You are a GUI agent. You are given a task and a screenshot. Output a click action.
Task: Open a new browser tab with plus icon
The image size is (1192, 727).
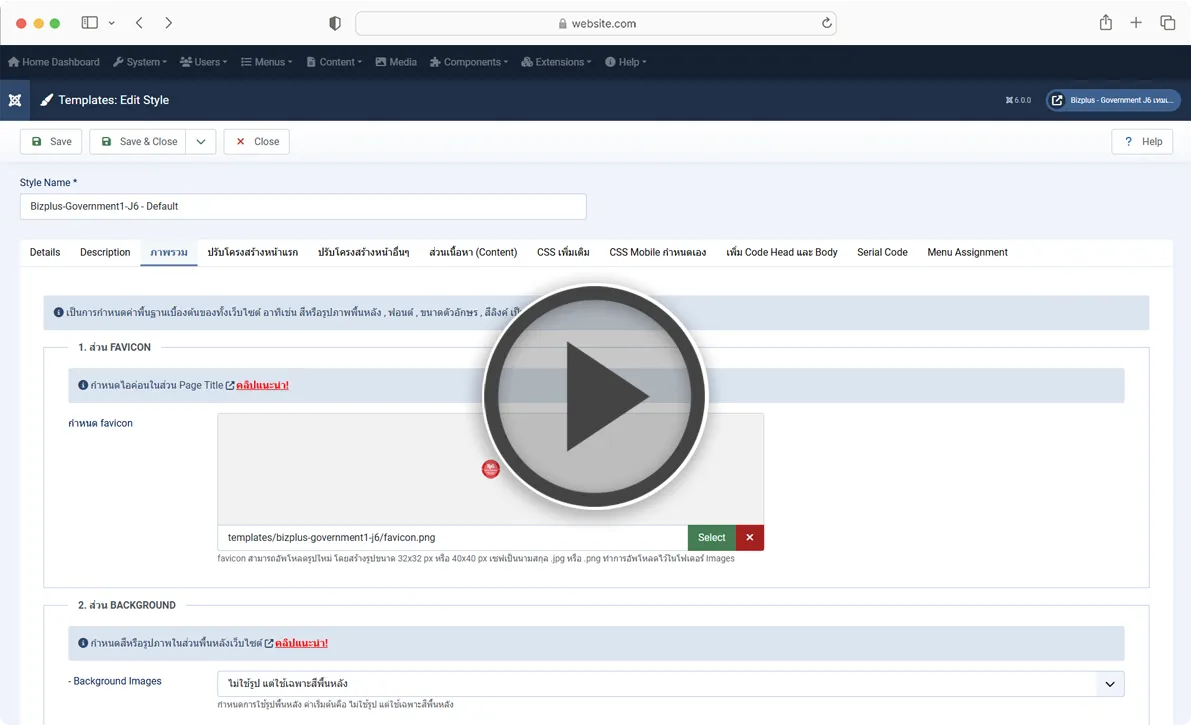tap(1136, 23)
